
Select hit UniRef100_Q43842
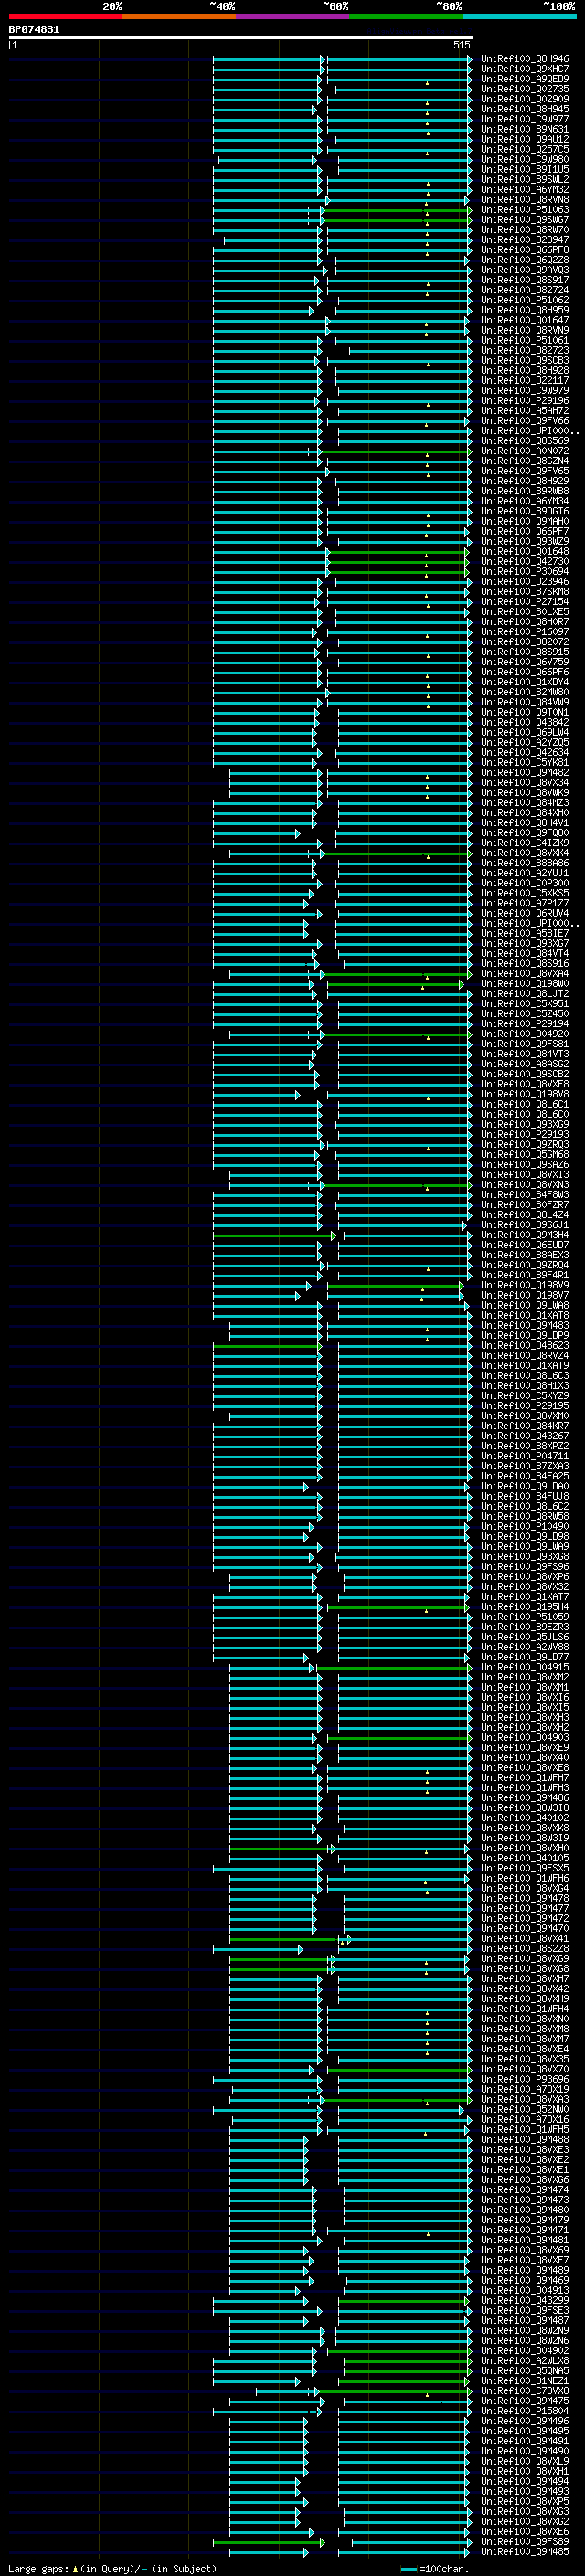pos(525,722)
